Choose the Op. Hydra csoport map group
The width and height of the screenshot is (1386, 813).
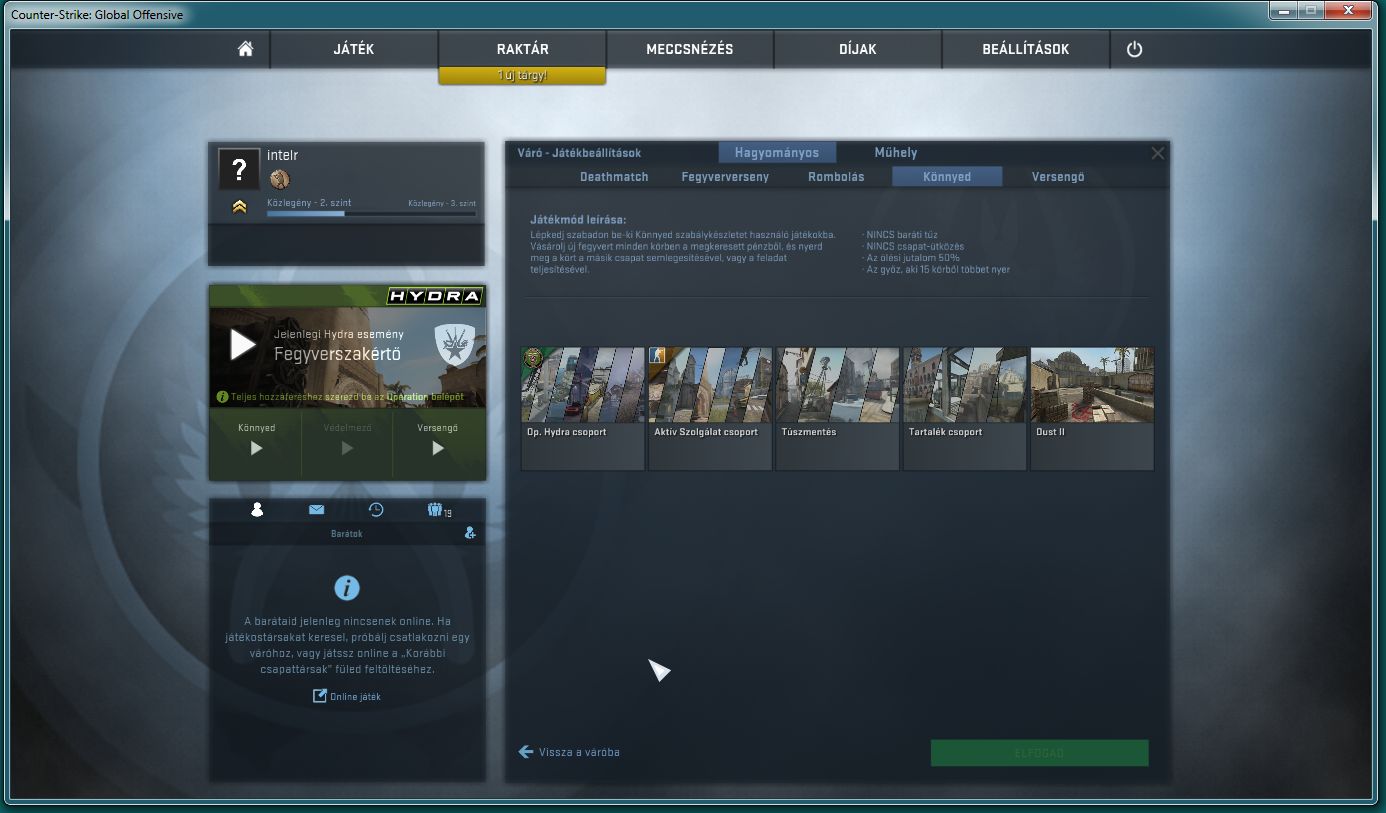point(582,409)
